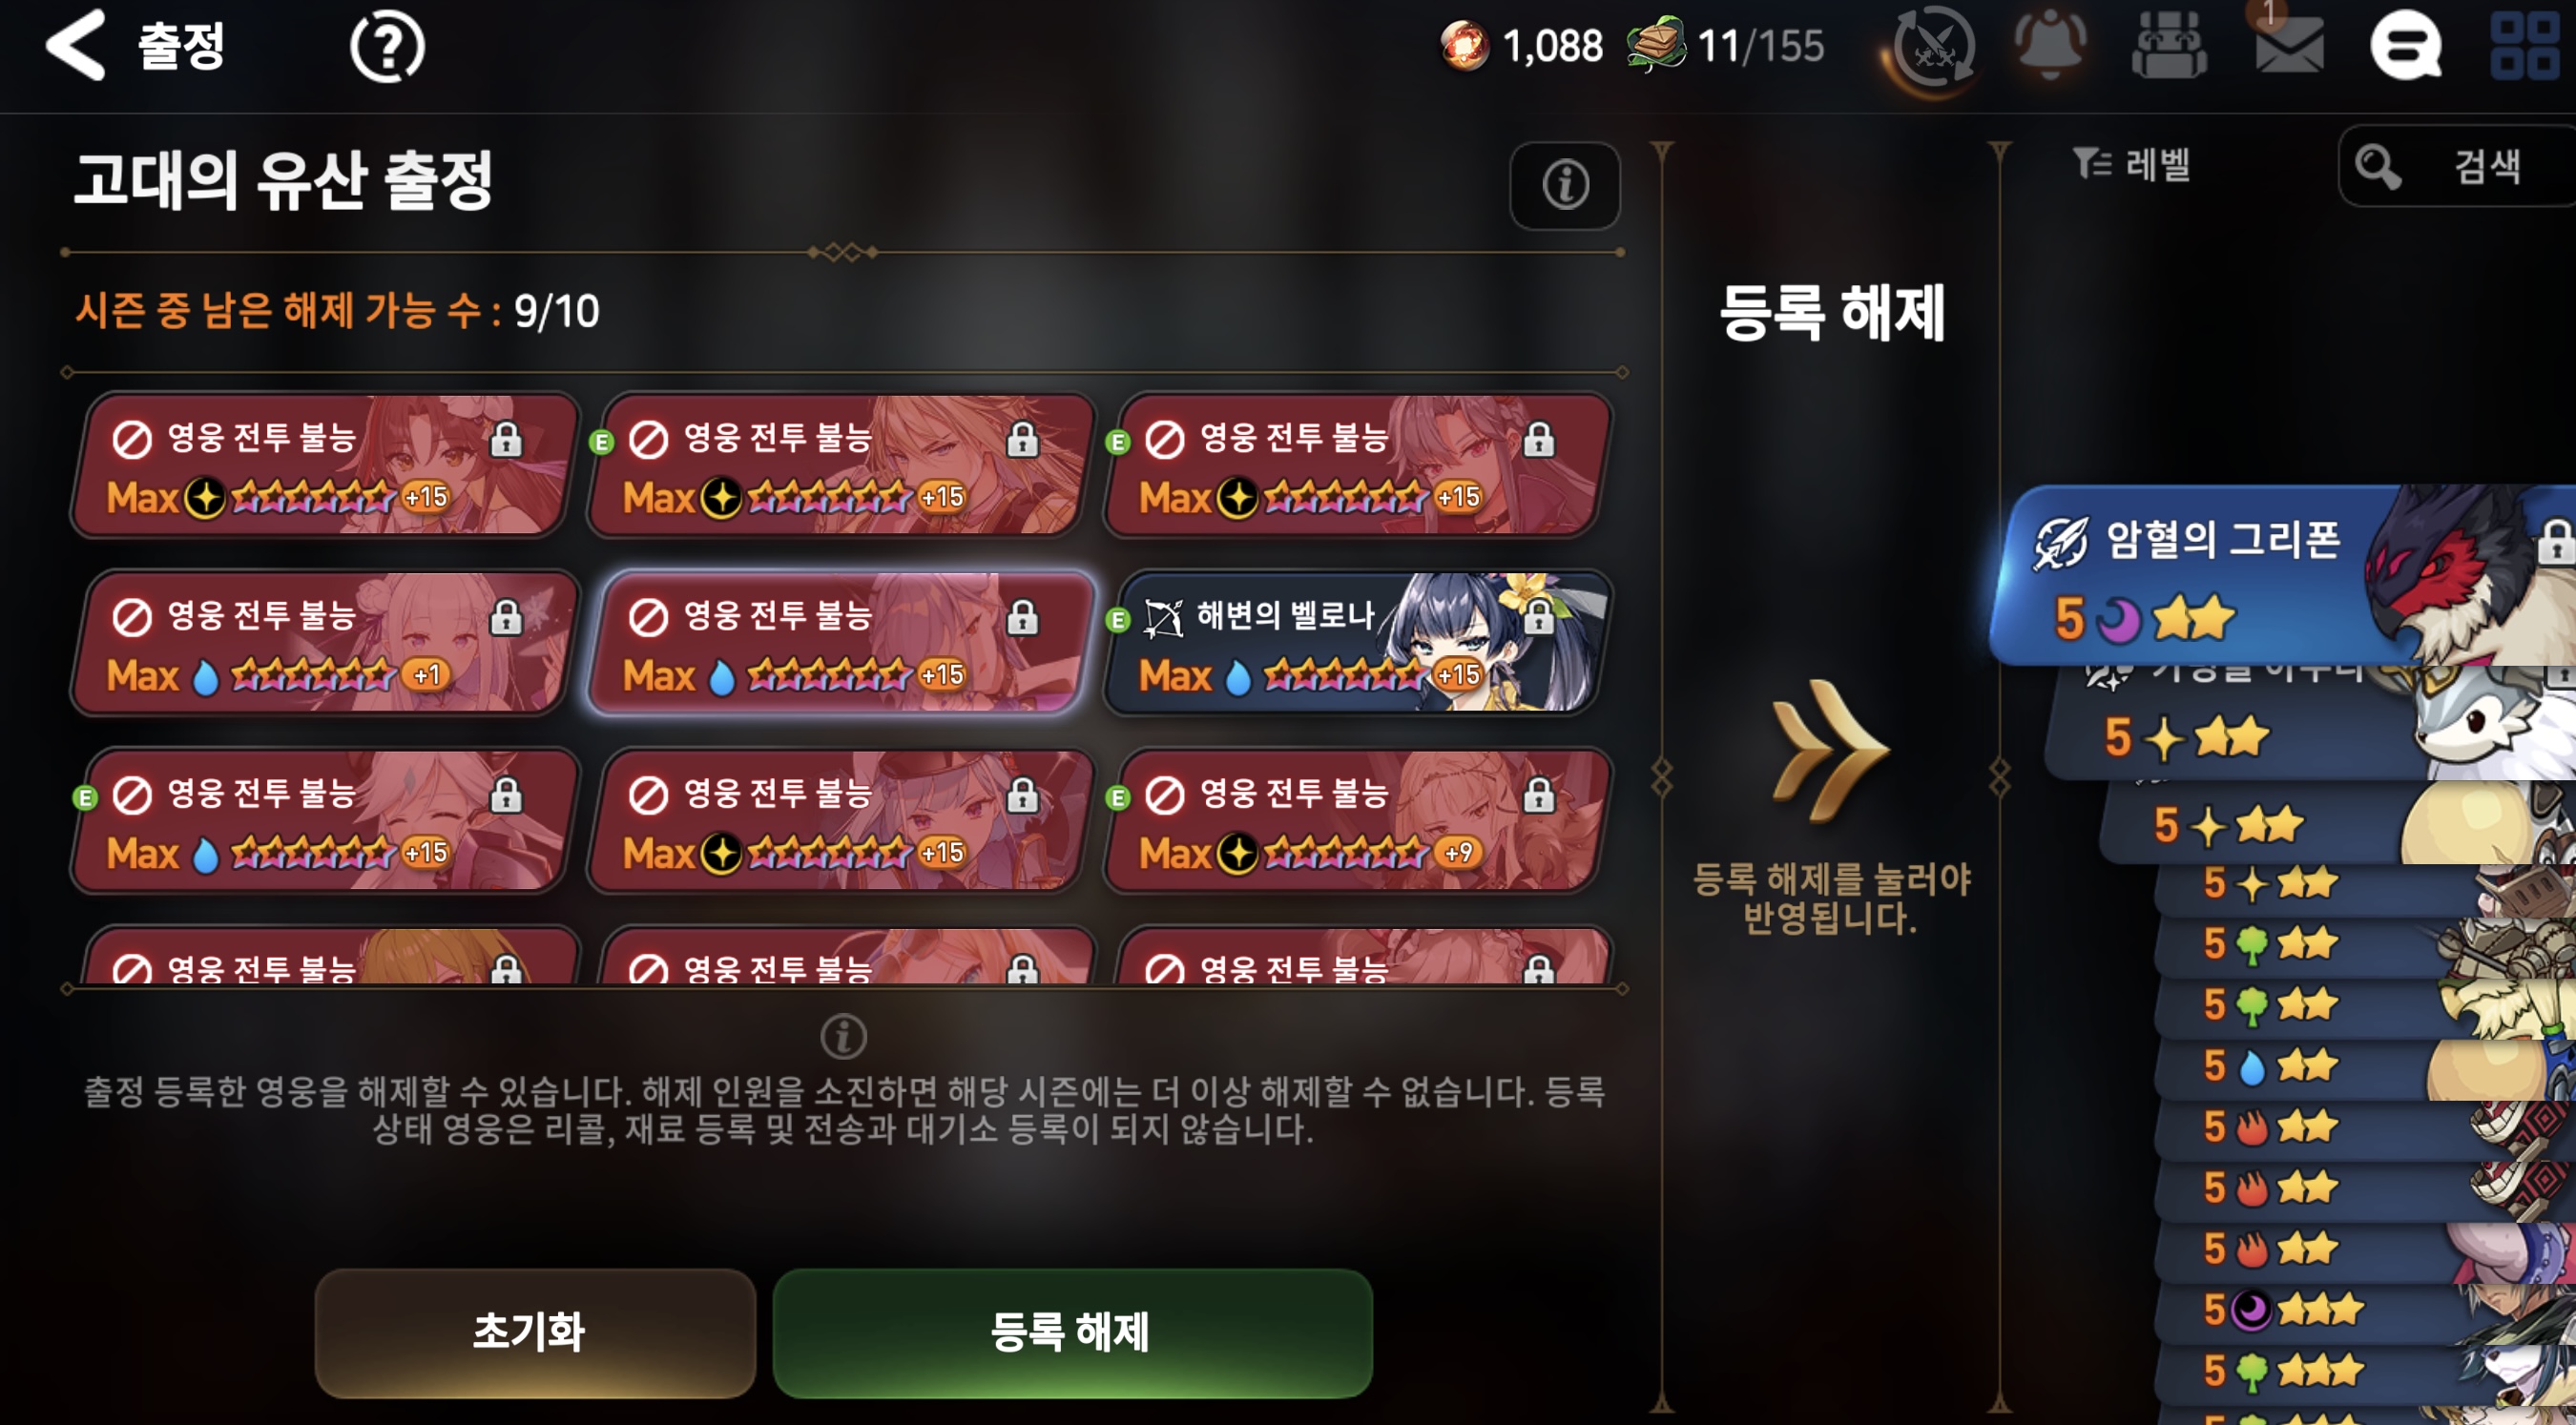The image size is (2576, 1425).
Task: Open the mailbox envelope icon
Action: click(x=2289, y=45)
